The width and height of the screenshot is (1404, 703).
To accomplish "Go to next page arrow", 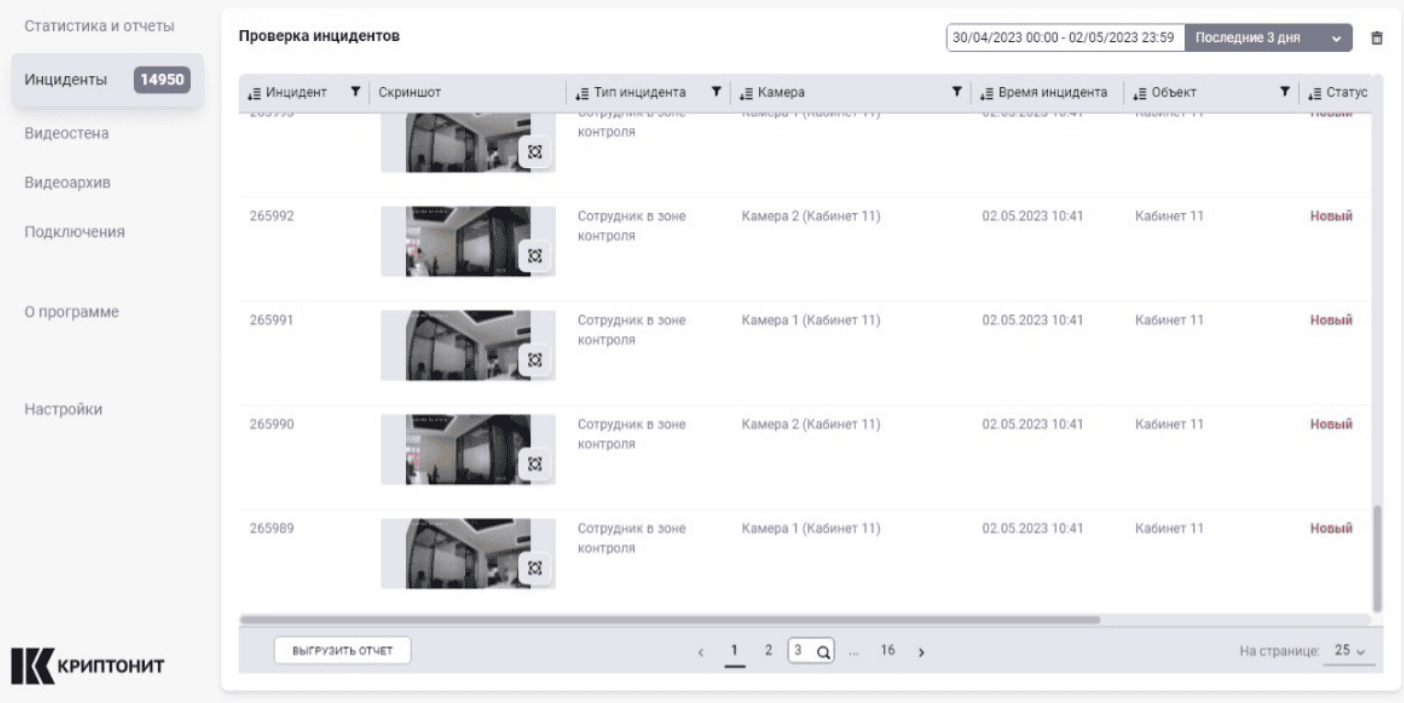I will (920, 652).
